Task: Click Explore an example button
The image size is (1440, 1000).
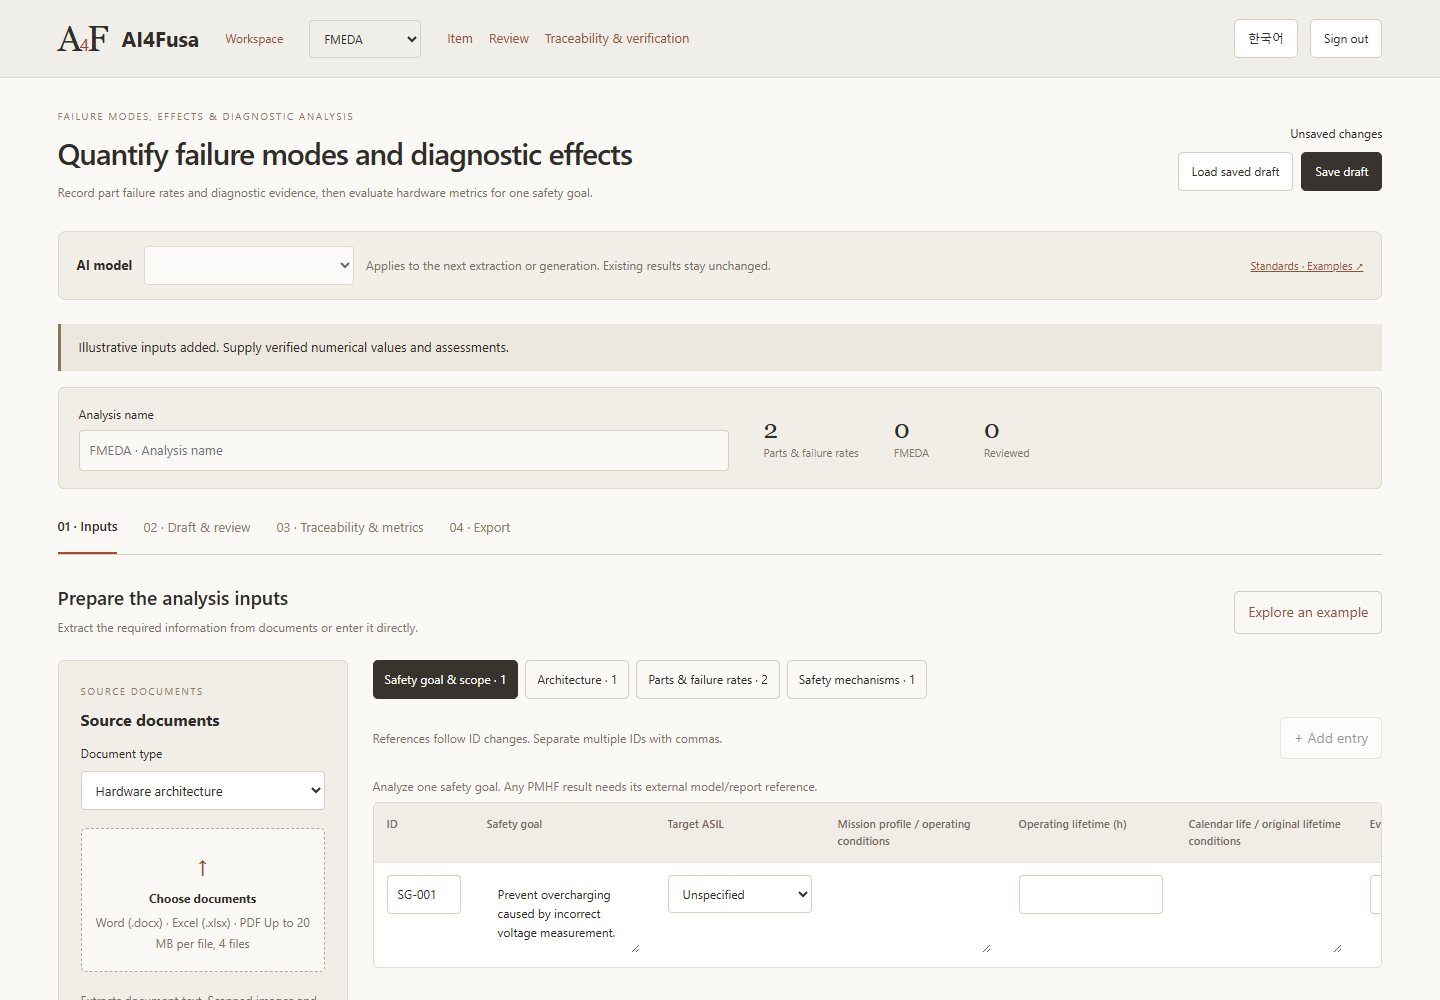Action: tap(1308, 612)
